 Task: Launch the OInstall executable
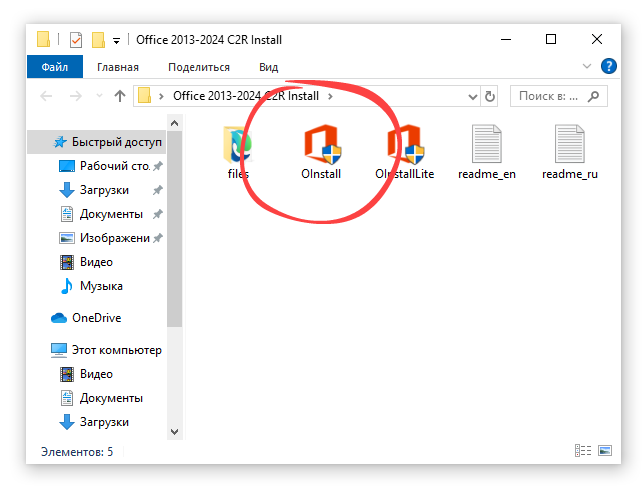tap(321, 152)
